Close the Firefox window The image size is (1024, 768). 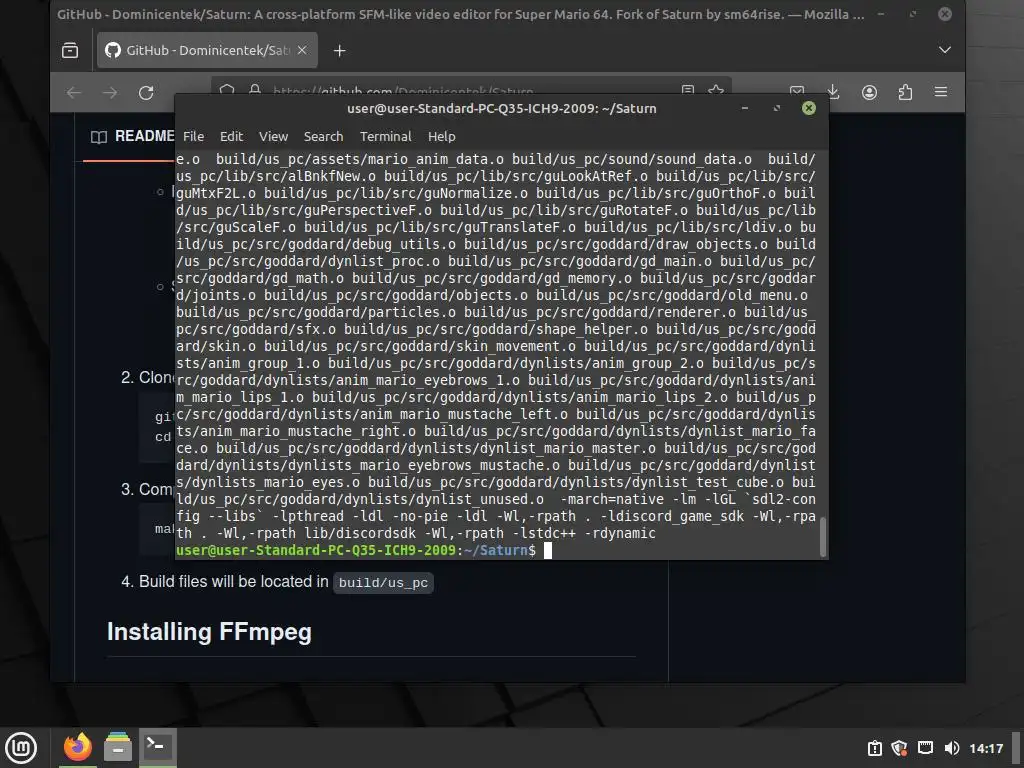944,14
